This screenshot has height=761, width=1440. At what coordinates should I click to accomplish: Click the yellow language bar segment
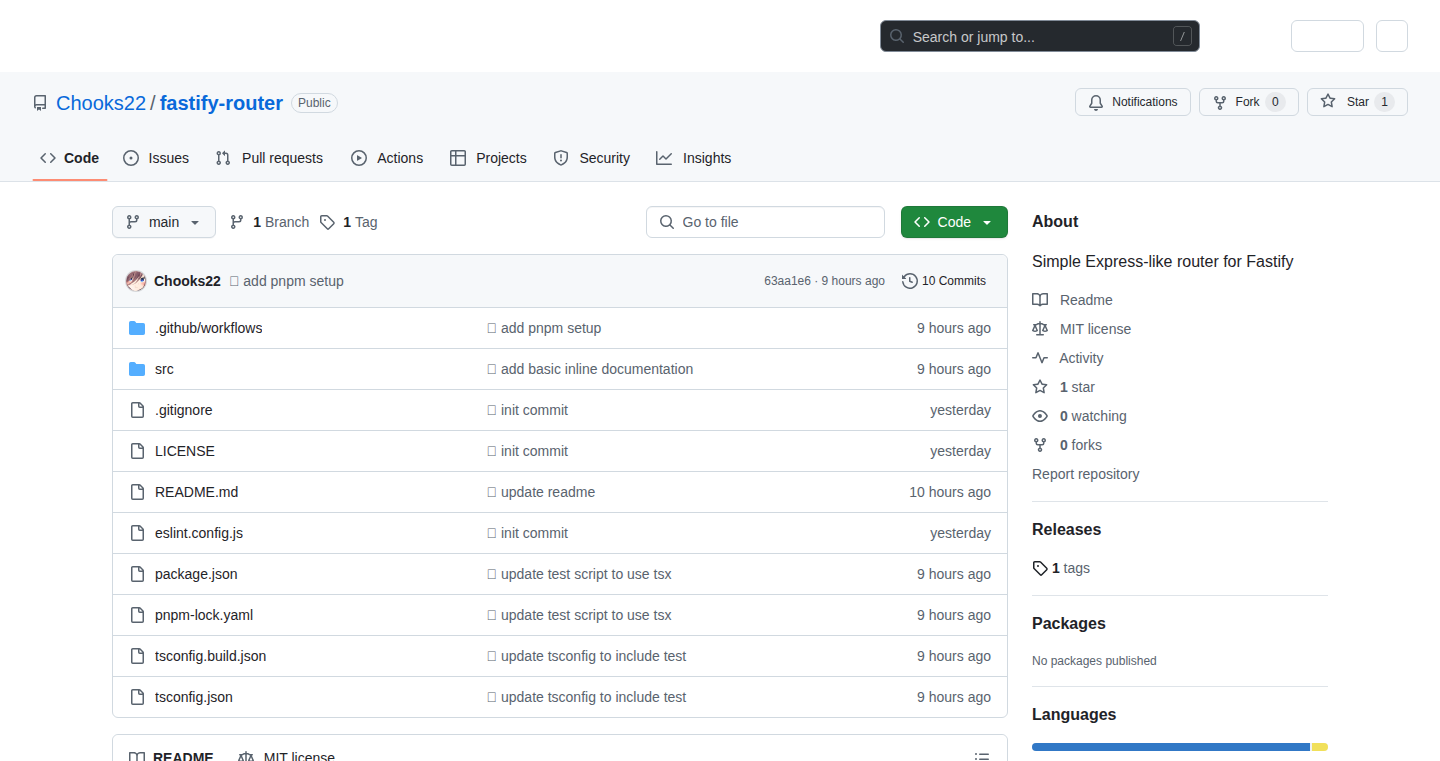(x=1320, y=747)
